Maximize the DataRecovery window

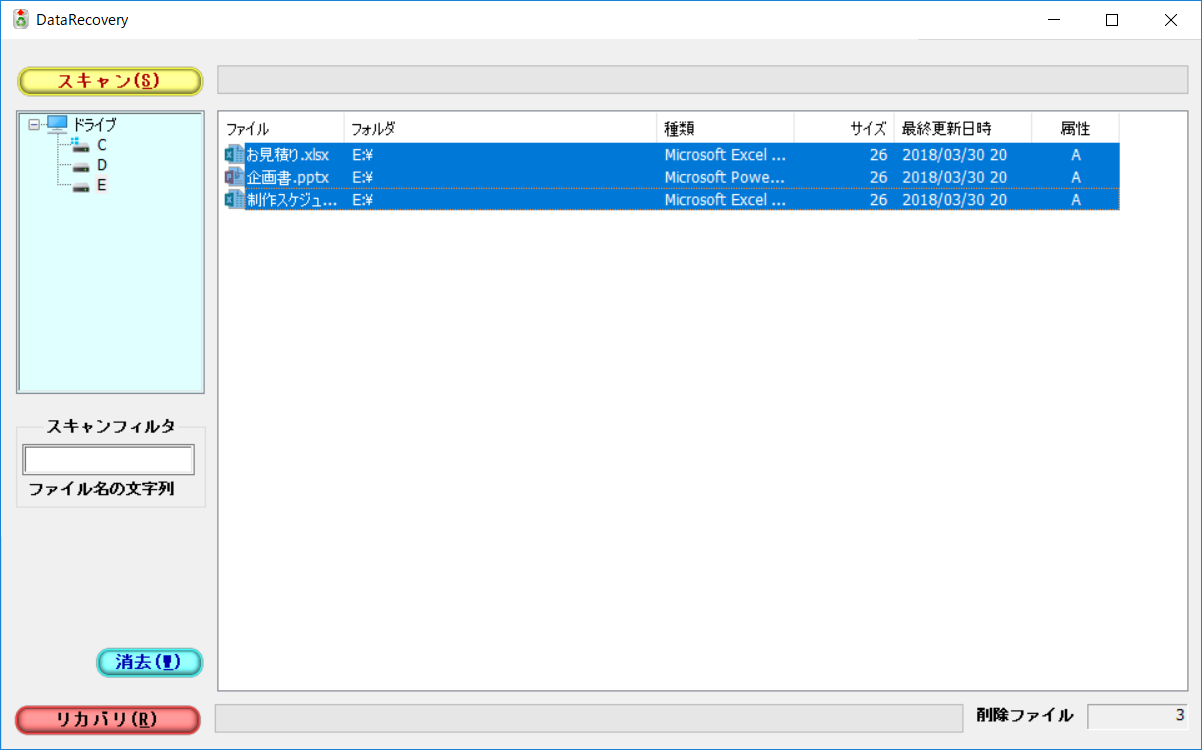point(1112,20)
